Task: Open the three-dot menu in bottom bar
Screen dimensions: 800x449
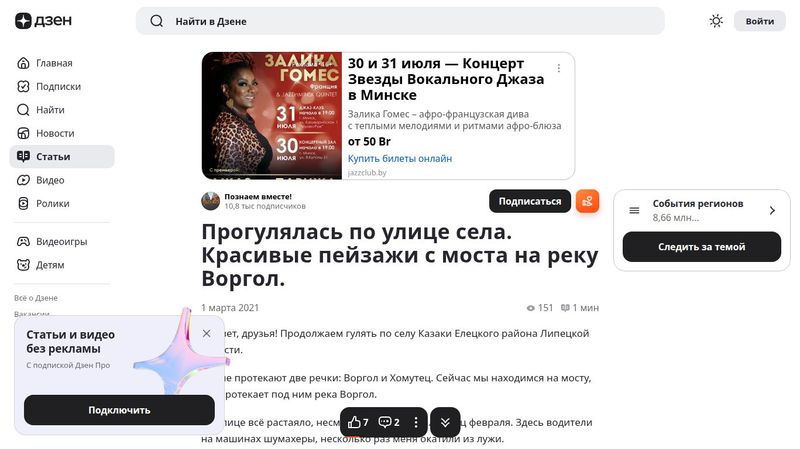Action: (x=416, y=422)
